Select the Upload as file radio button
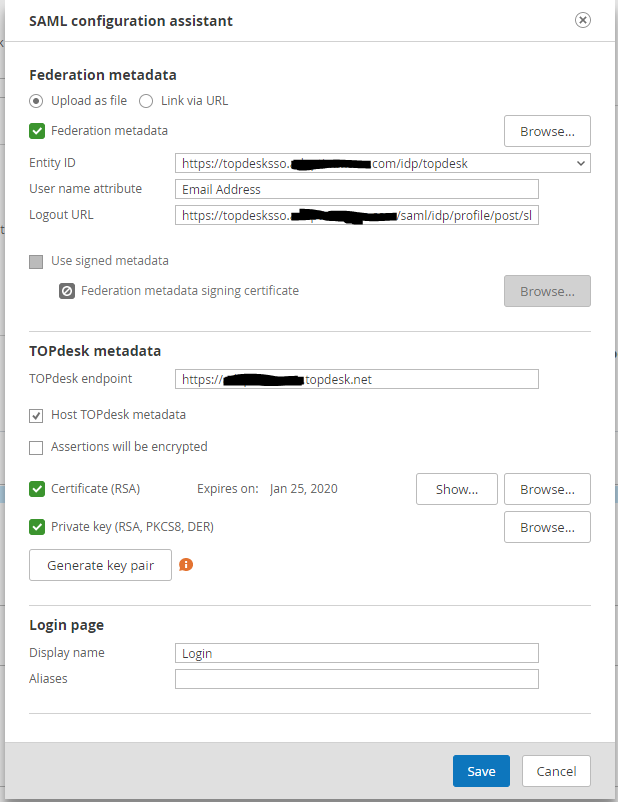This screenshot has height=802, width=618. pos(35,100)
